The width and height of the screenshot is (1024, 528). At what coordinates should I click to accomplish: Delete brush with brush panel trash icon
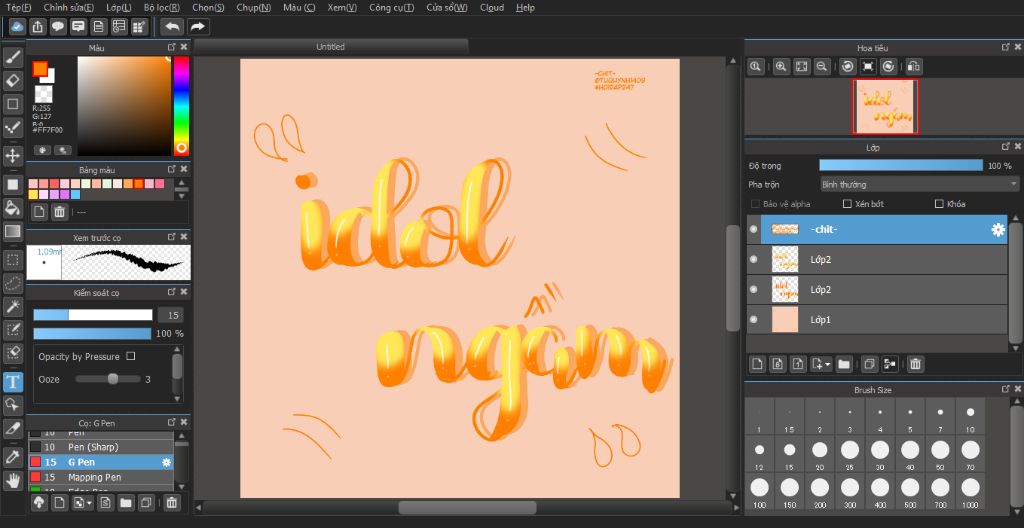click(171, 503)
